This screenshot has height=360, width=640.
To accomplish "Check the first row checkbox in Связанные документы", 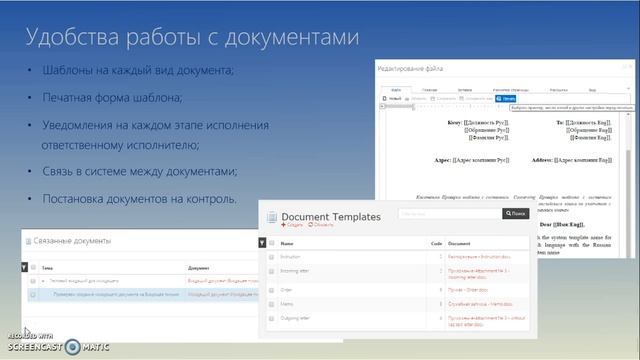I will 33,281.
